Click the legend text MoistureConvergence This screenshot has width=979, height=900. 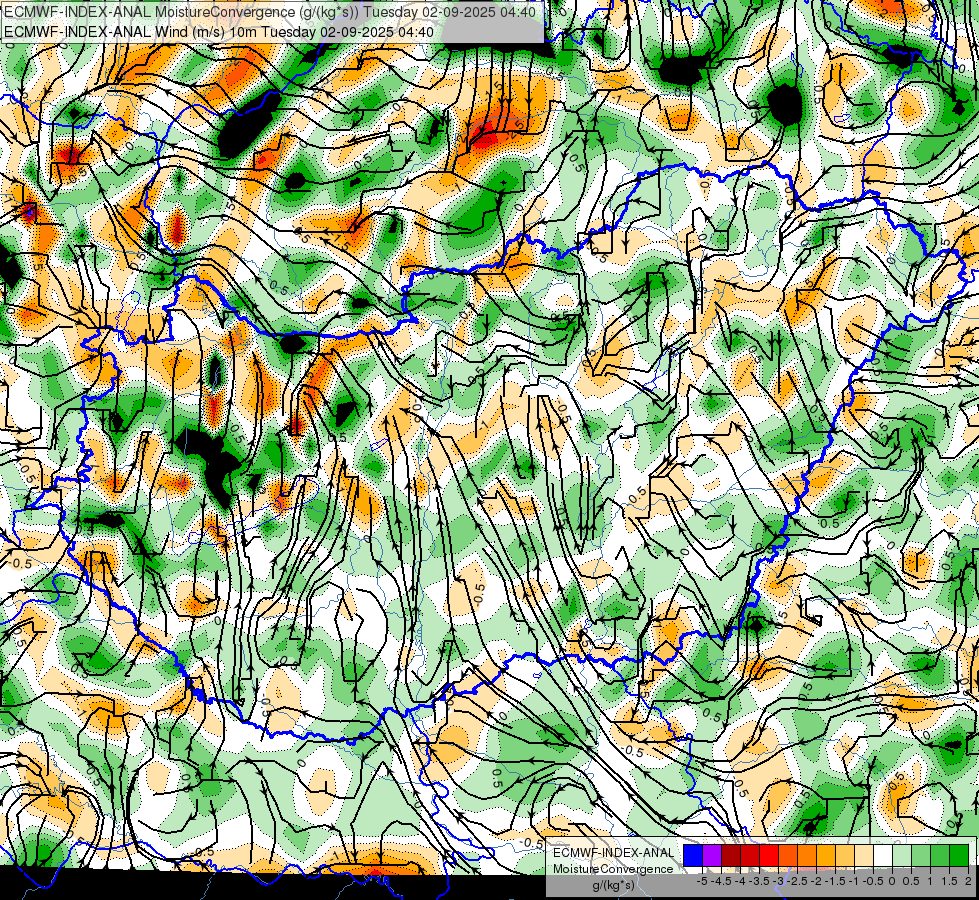[x=613, y=869]
